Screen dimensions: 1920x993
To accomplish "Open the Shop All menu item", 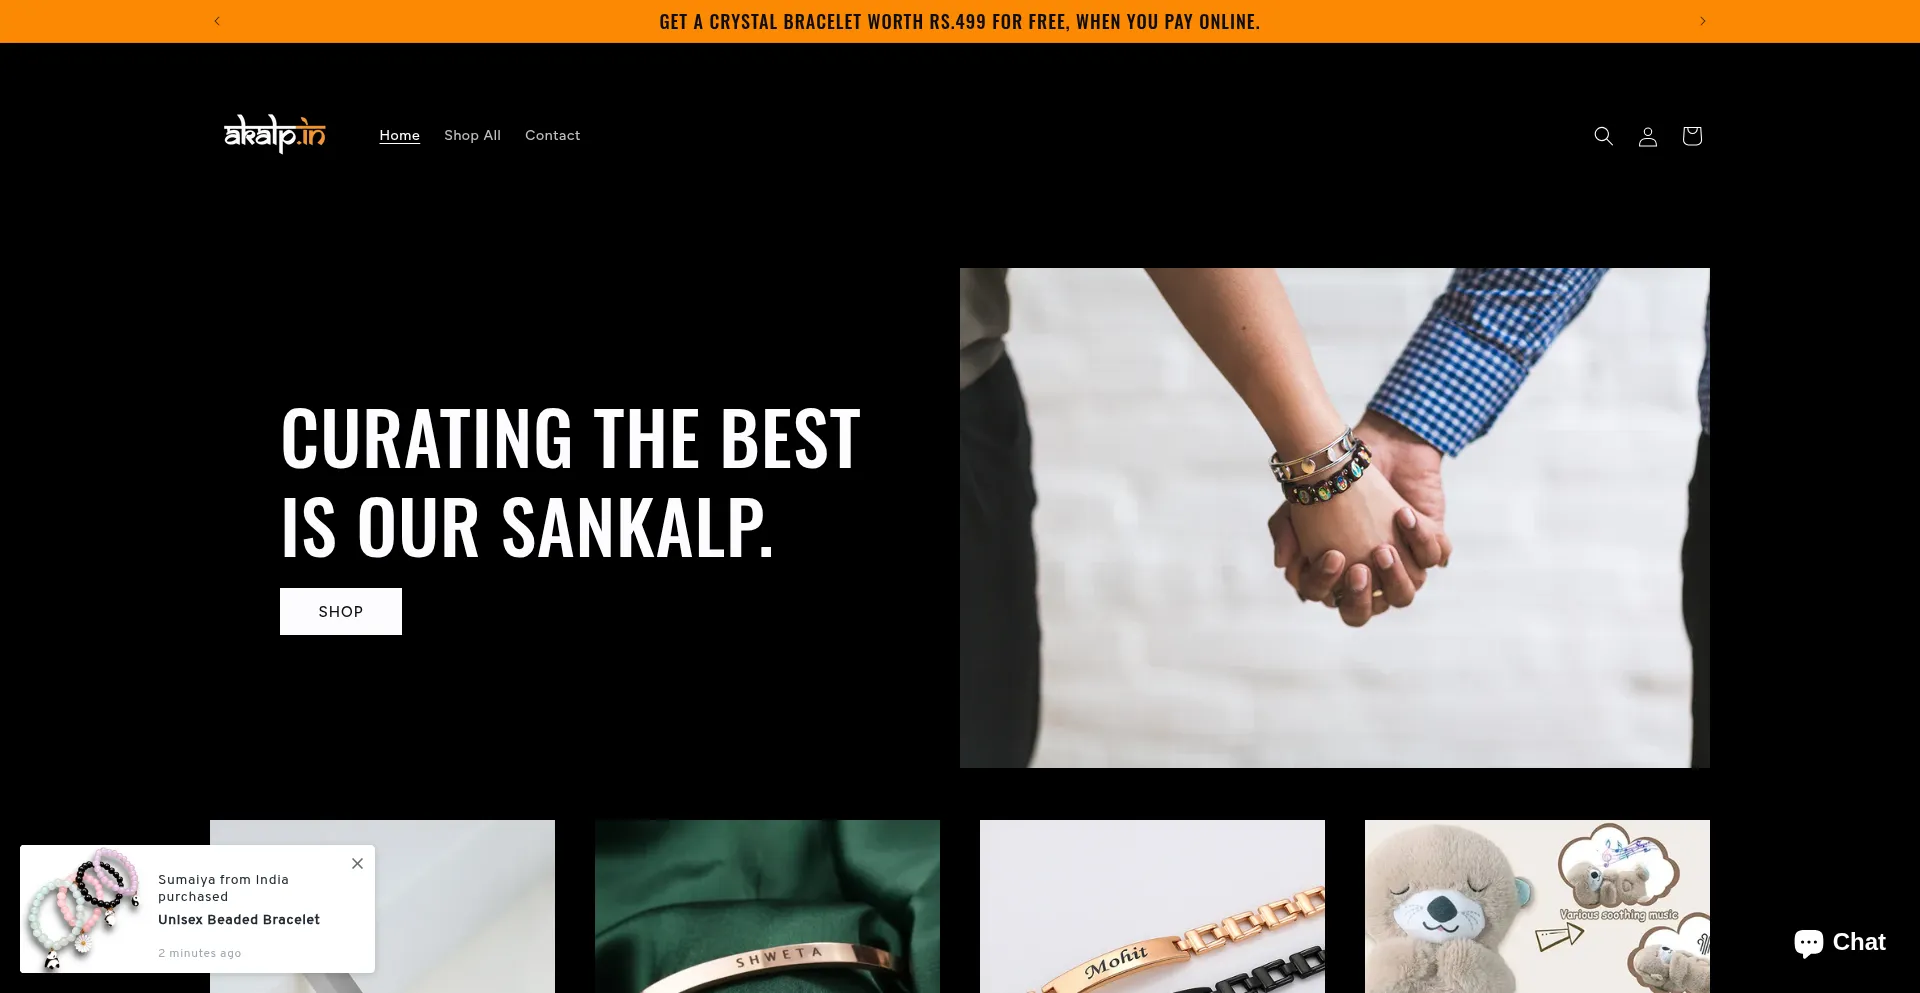I will (472, 135).
